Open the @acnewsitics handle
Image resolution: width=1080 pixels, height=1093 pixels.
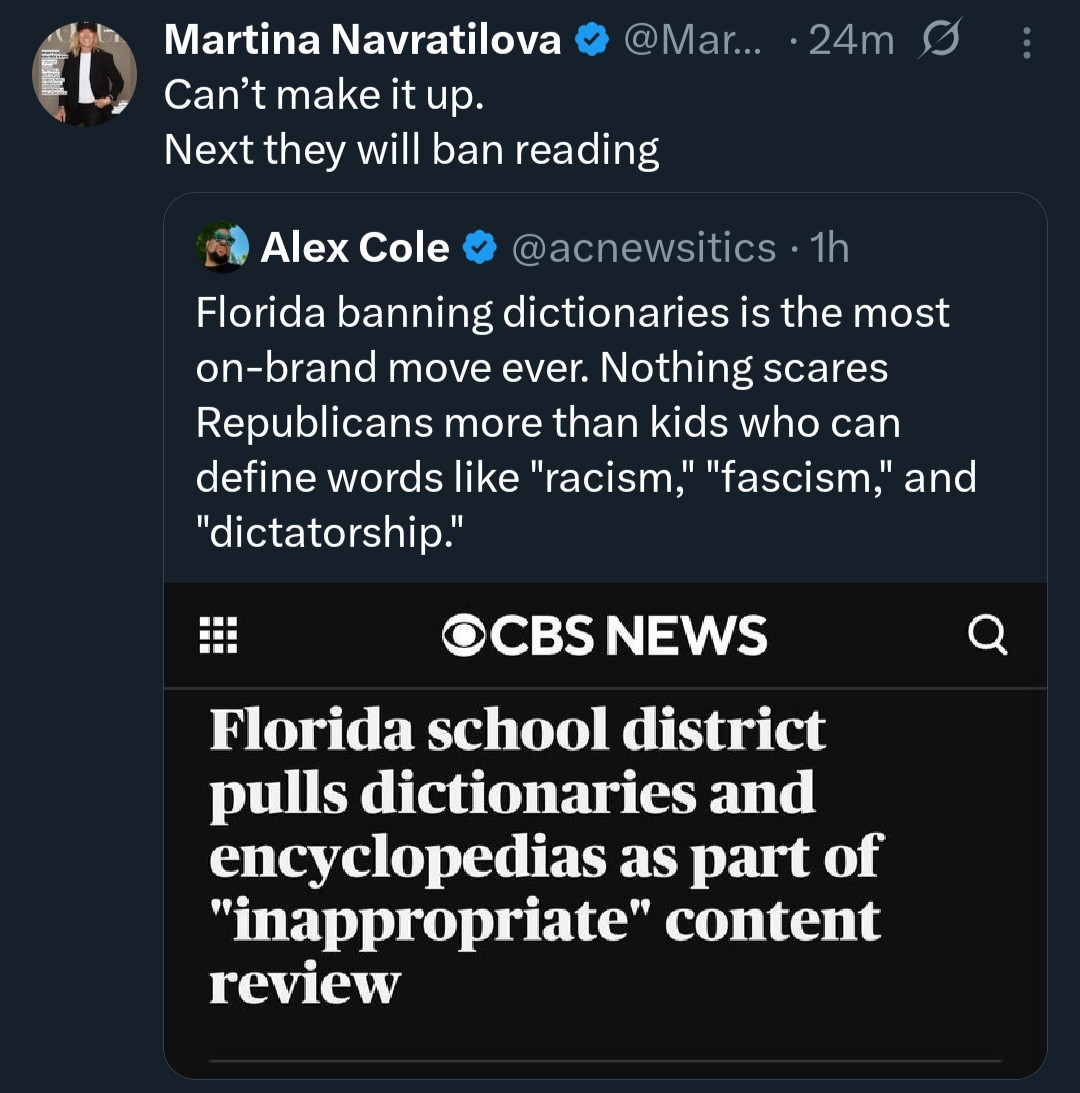(643, 248)
